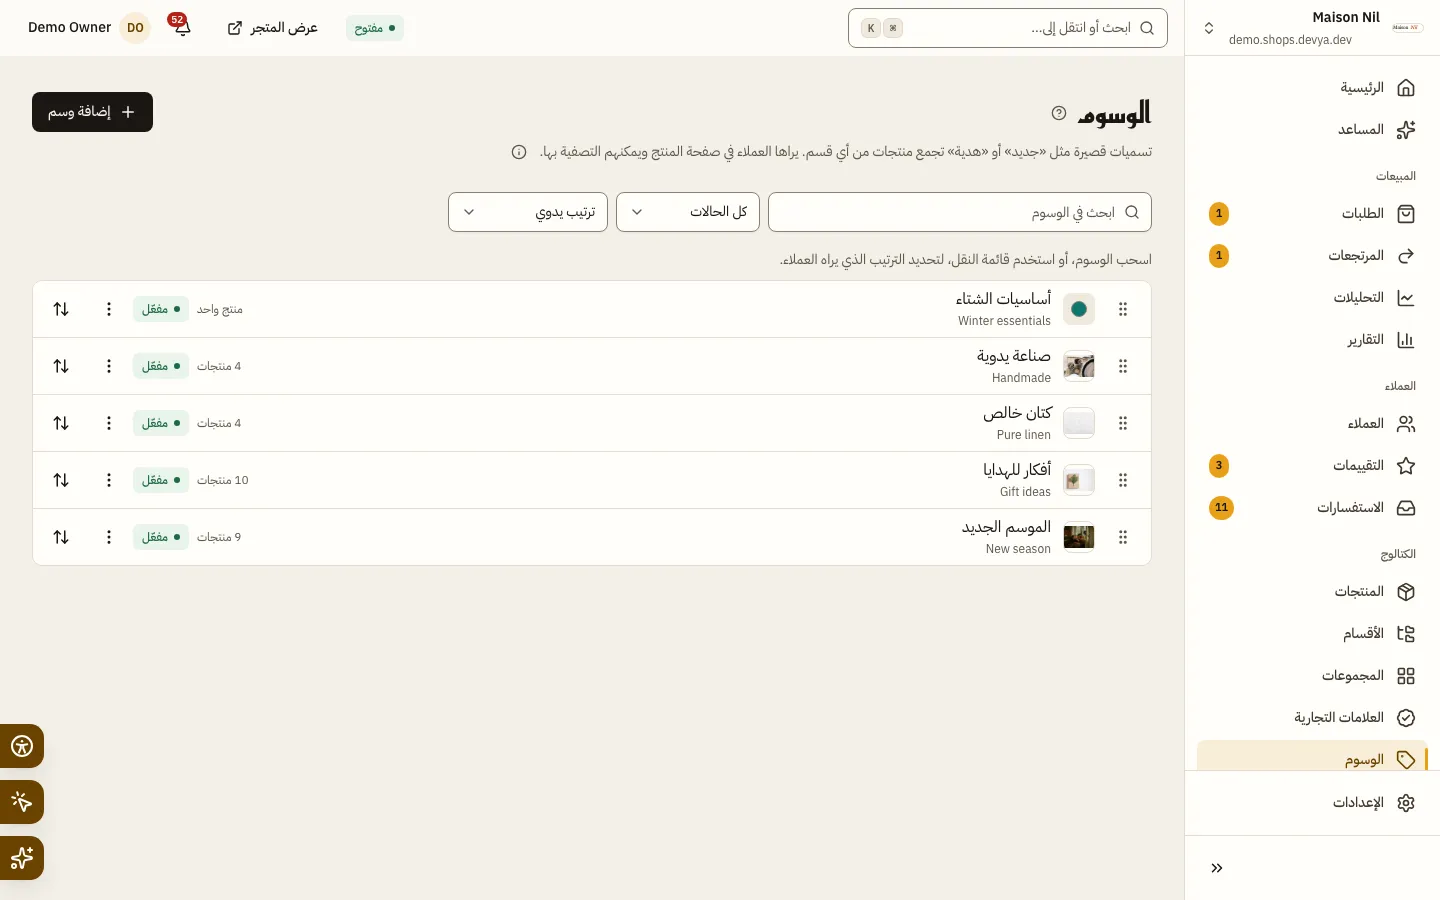Click move arrows icon for كتان خالص
This screenshot has height=900, width=1440.
tap(61, 423)
